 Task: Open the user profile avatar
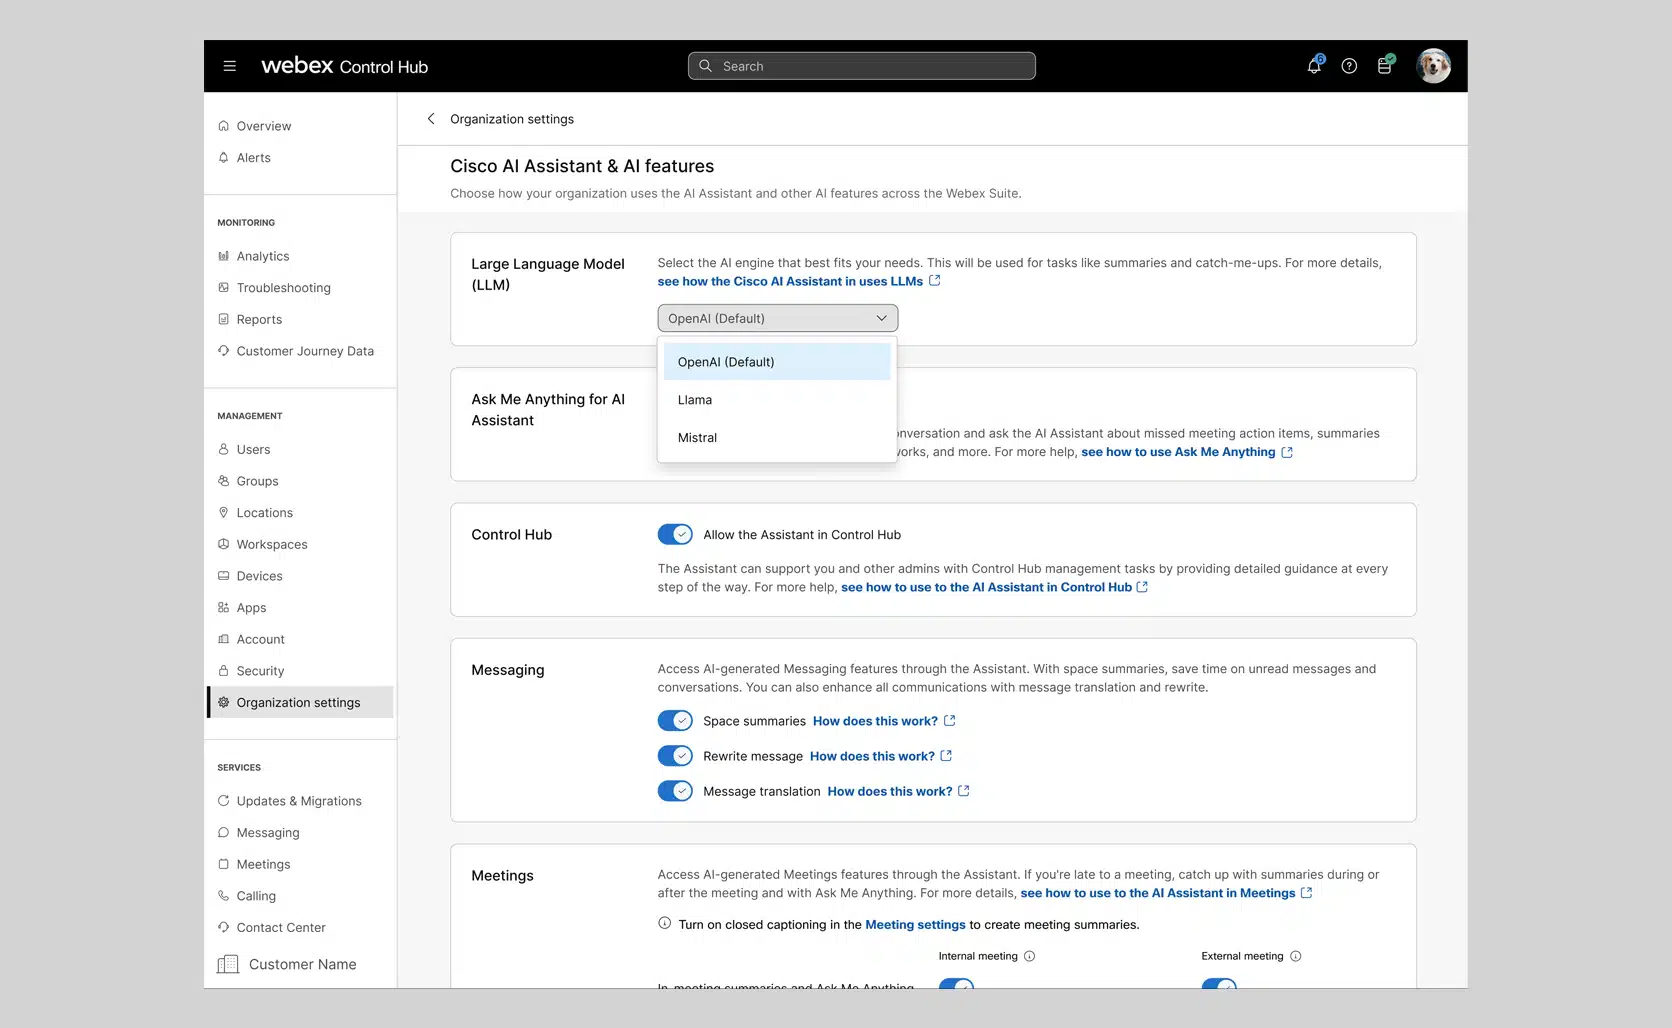(1433, 66)
